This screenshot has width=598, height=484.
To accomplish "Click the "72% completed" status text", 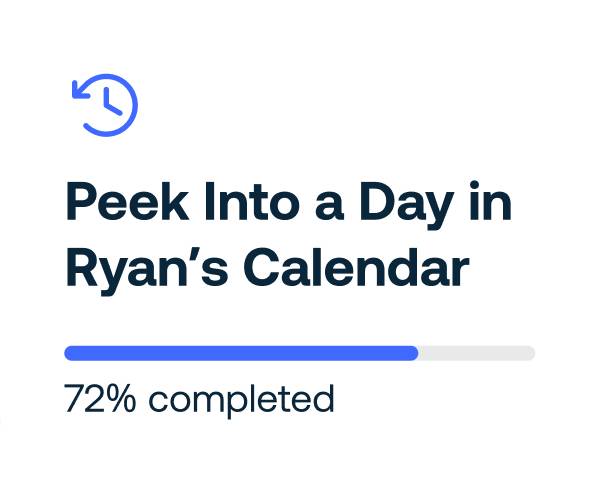I will (x=199, y=401).
